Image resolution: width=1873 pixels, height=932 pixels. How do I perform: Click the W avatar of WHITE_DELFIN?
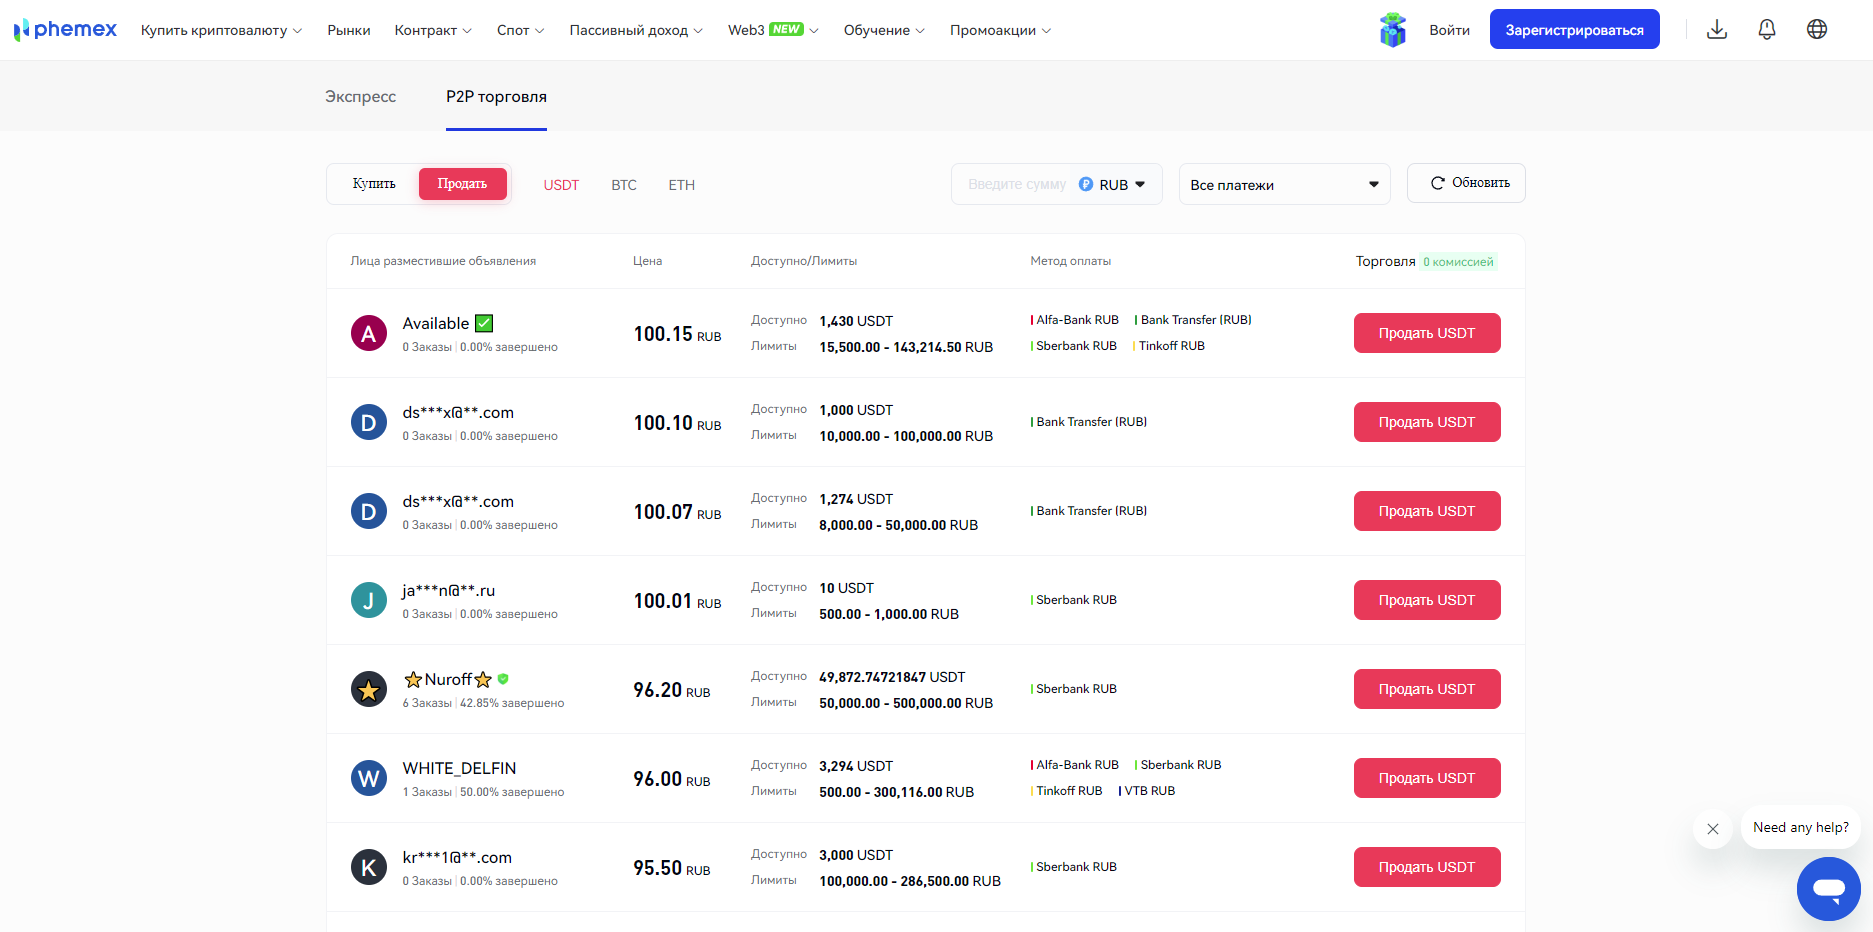click(x=369, y=778)
